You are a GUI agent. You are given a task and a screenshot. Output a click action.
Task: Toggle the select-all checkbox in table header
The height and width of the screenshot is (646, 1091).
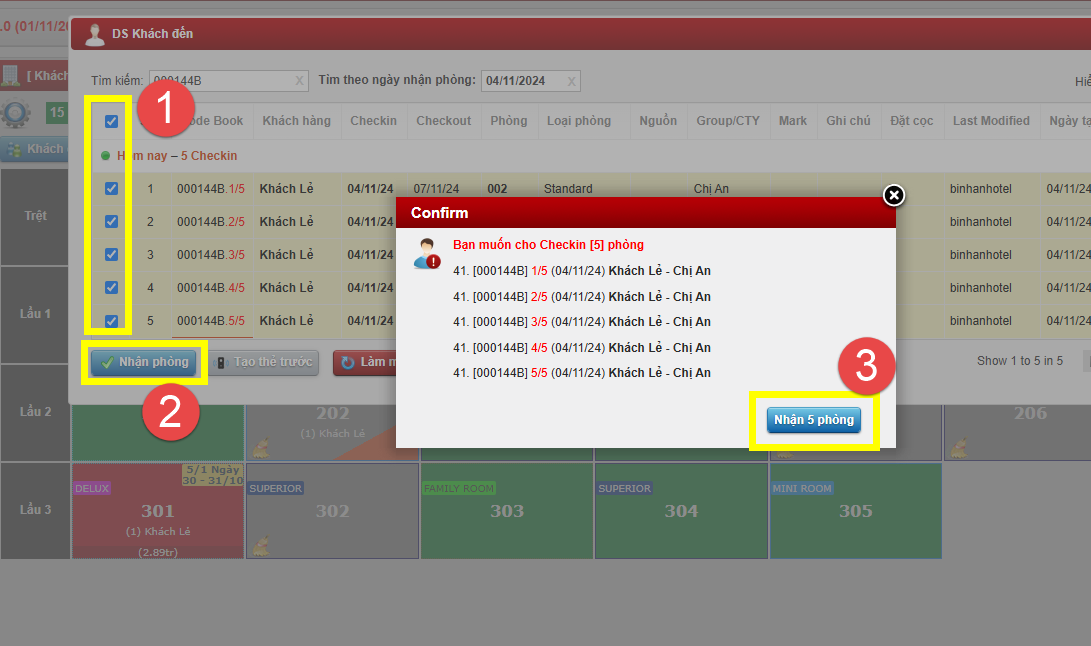tap(112, 121)
